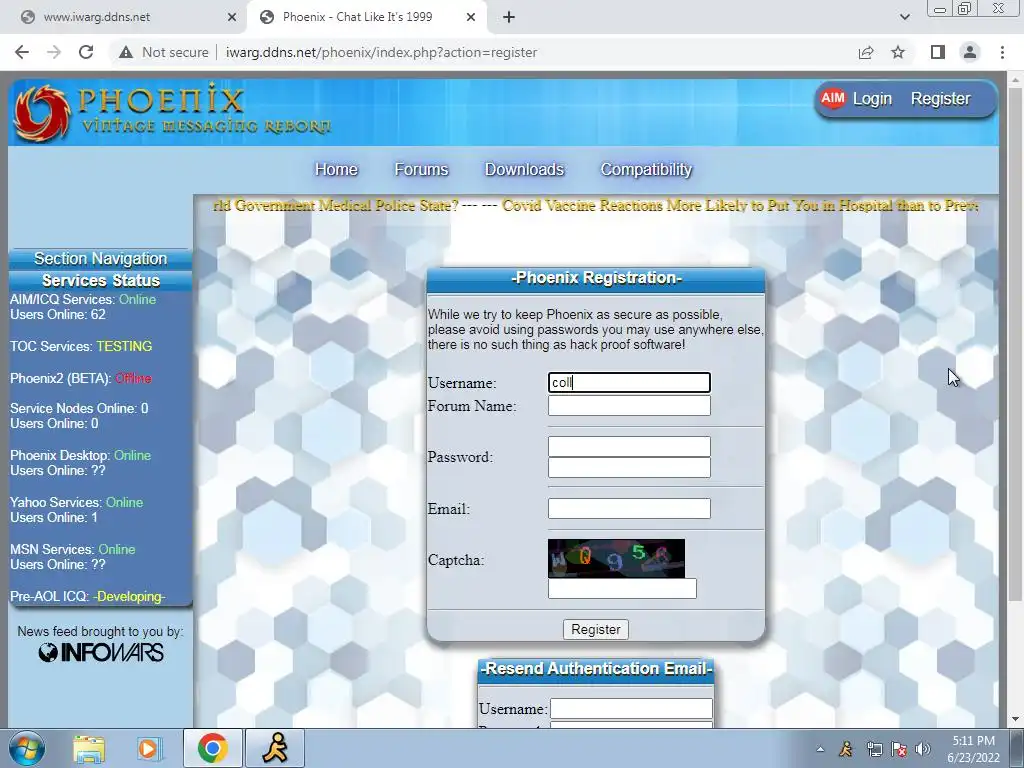Viewport: 1024px width, 768px height.
Task: Open the clock showing 5:11 PM
Action: coord(973,749)
